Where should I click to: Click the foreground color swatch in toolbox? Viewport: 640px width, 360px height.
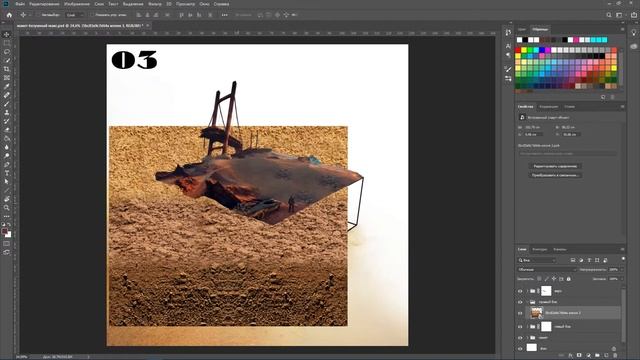click(x=5, y=231)
